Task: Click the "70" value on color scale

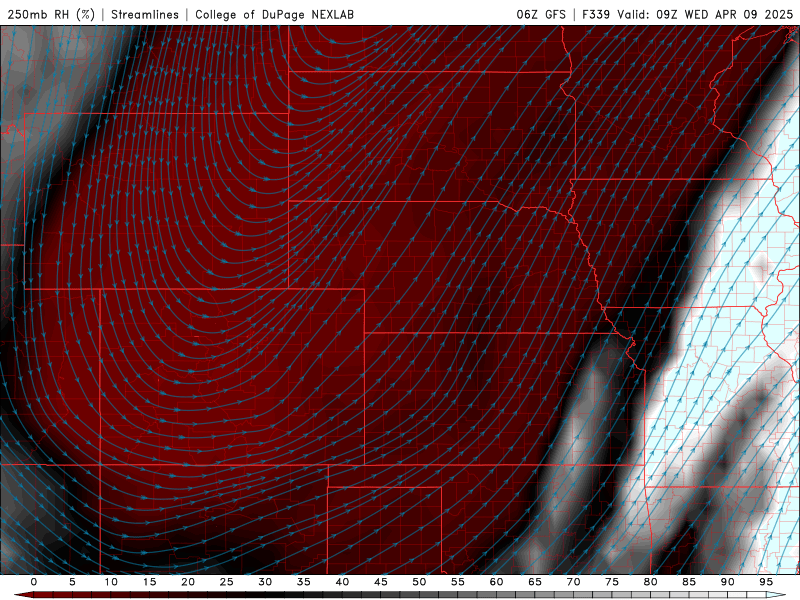Action: pos(573,582)
